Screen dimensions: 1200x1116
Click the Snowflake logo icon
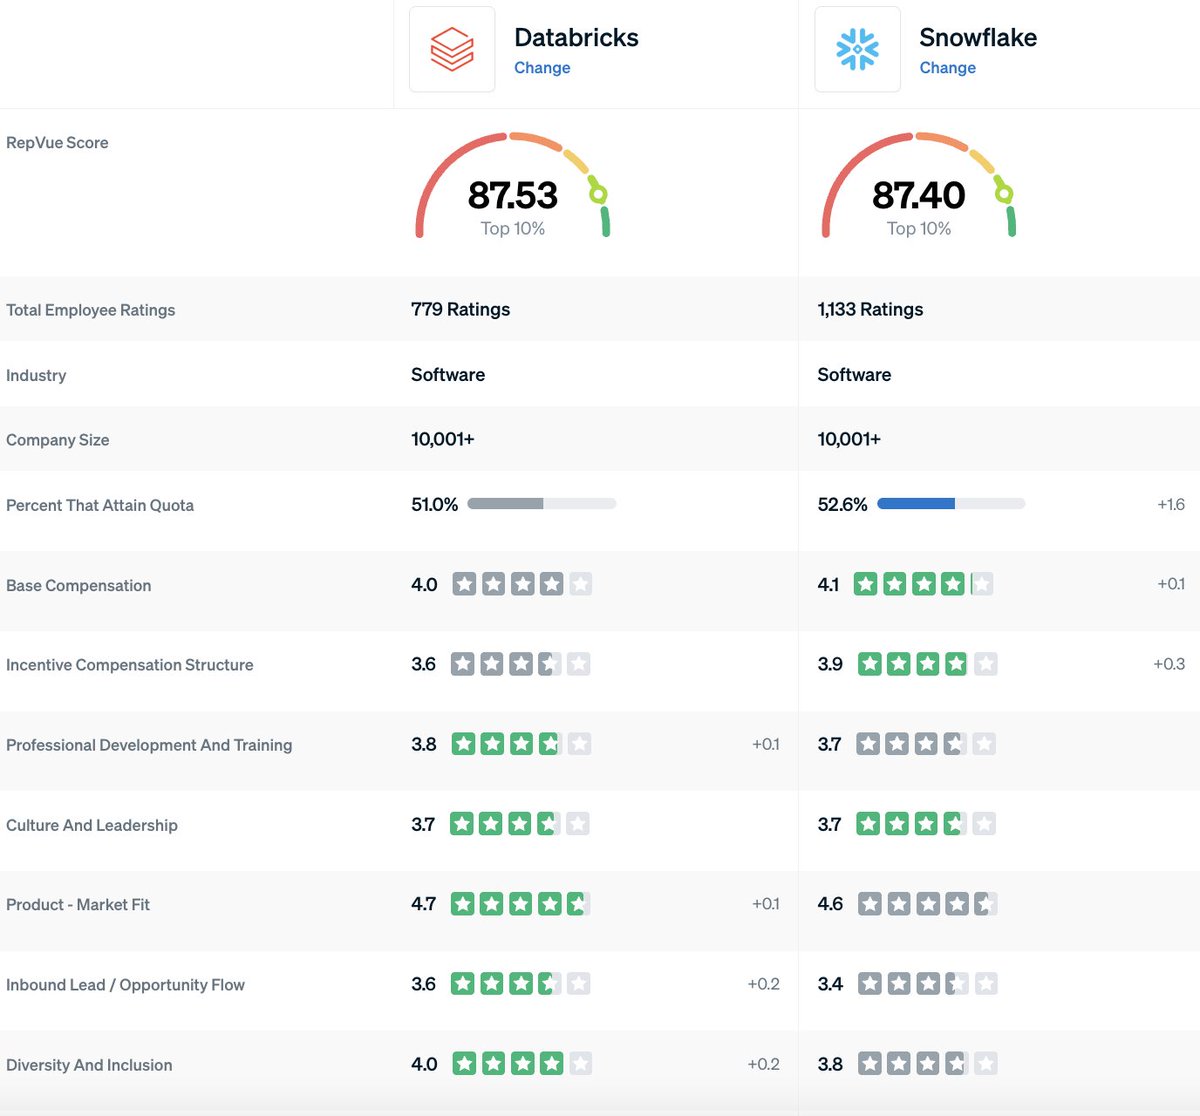(x=857, y=49)
